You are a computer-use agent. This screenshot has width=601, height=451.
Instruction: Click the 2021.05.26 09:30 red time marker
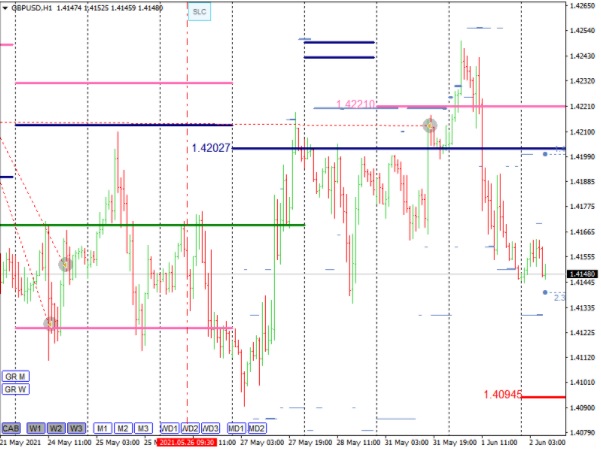pyautogui.click(x=187, y=443)
